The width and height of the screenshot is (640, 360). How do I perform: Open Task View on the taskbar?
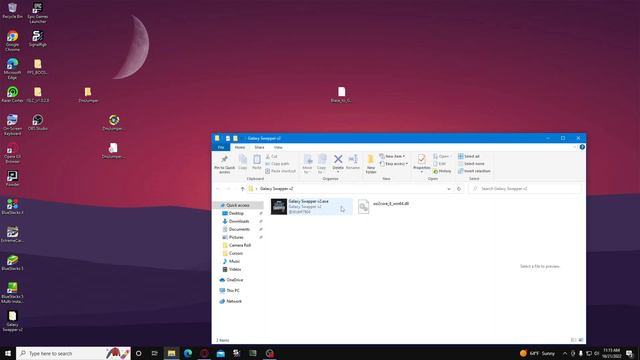pos(154,353)
